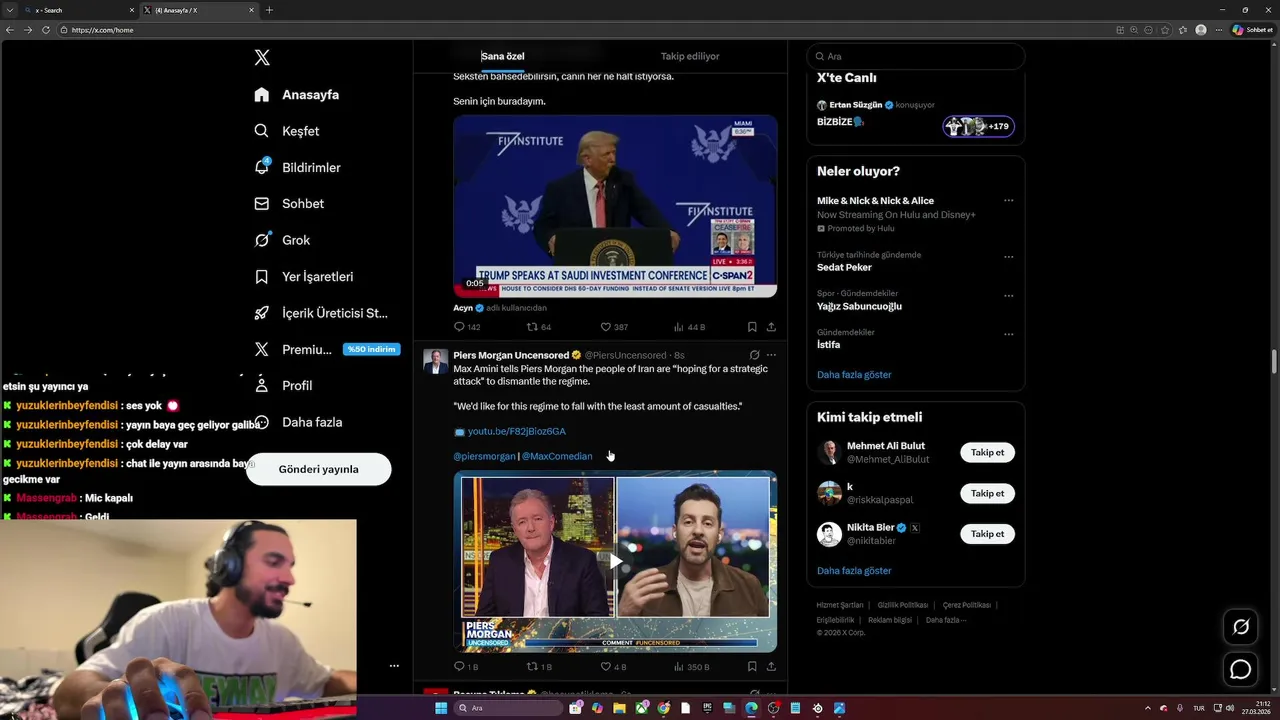This screenshot has width=1280, height=720.
Task: Open Bildirimler notifications
Action: click(x=298, y=167)
